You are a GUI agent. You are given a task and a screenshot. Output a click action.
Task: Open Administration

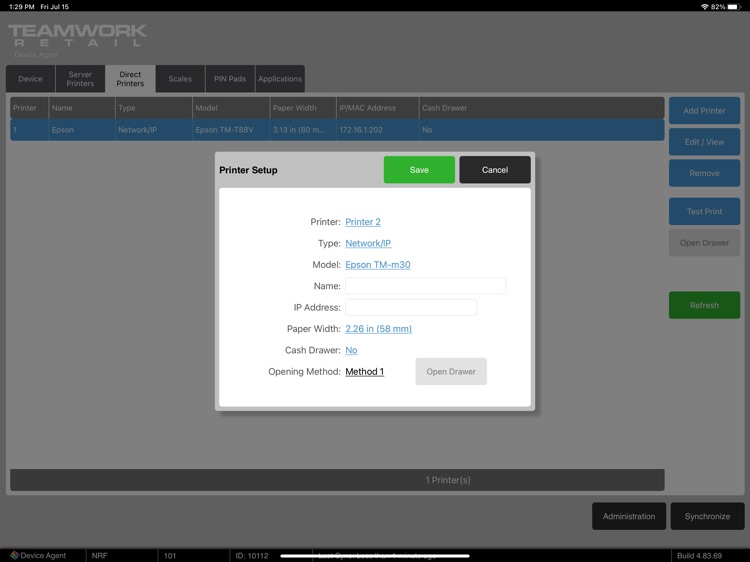pyautogui.click(x=629, y=516)
